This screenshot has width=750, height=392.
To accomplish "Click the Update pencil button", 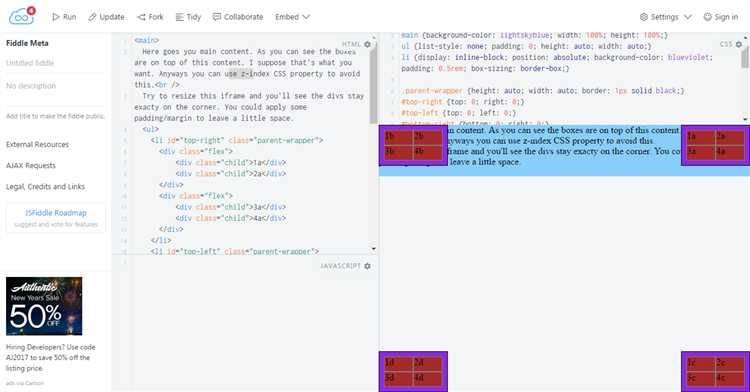I will (106, 17).
